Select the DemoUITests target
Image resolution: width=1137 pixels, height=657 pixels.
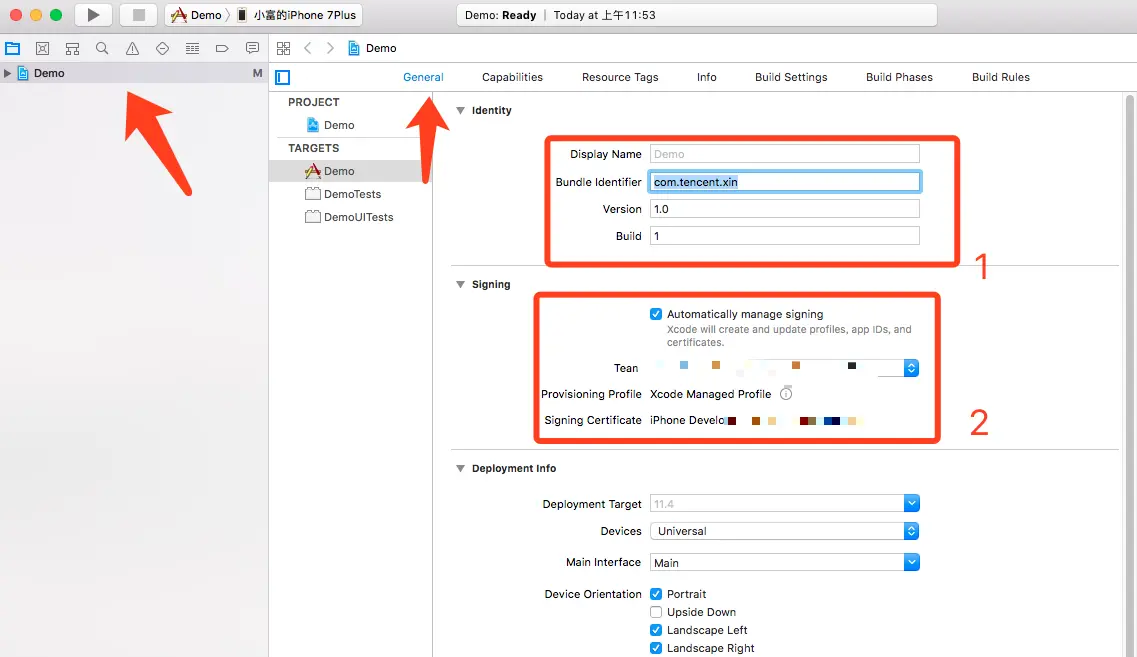pos(350,217)
